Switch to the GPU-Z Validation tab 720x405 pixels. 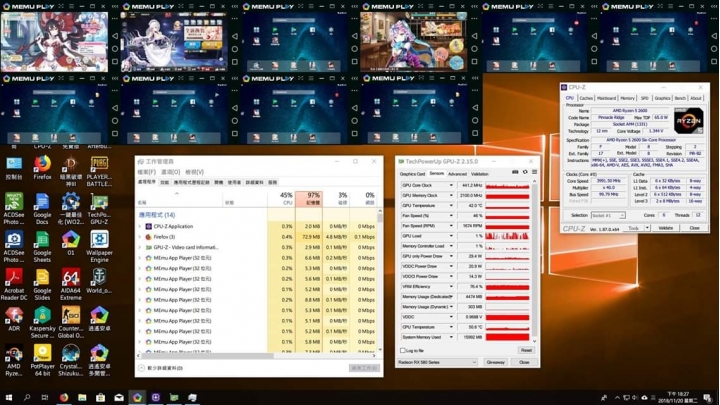[x=480, y=174]
